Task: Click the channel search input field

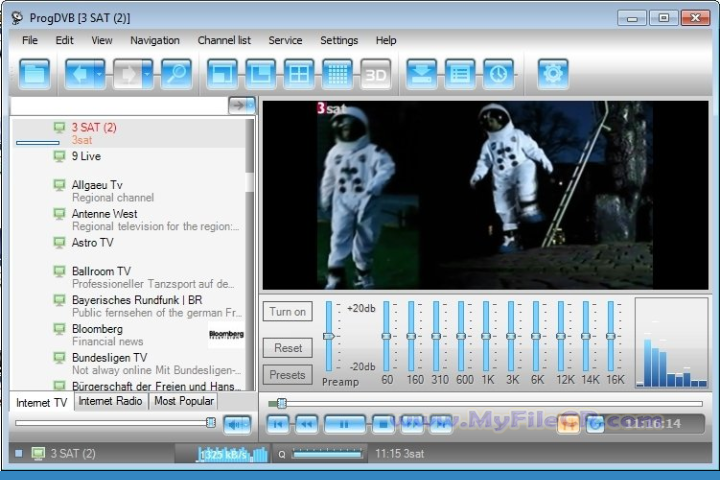Action: [x=119, y=106]
